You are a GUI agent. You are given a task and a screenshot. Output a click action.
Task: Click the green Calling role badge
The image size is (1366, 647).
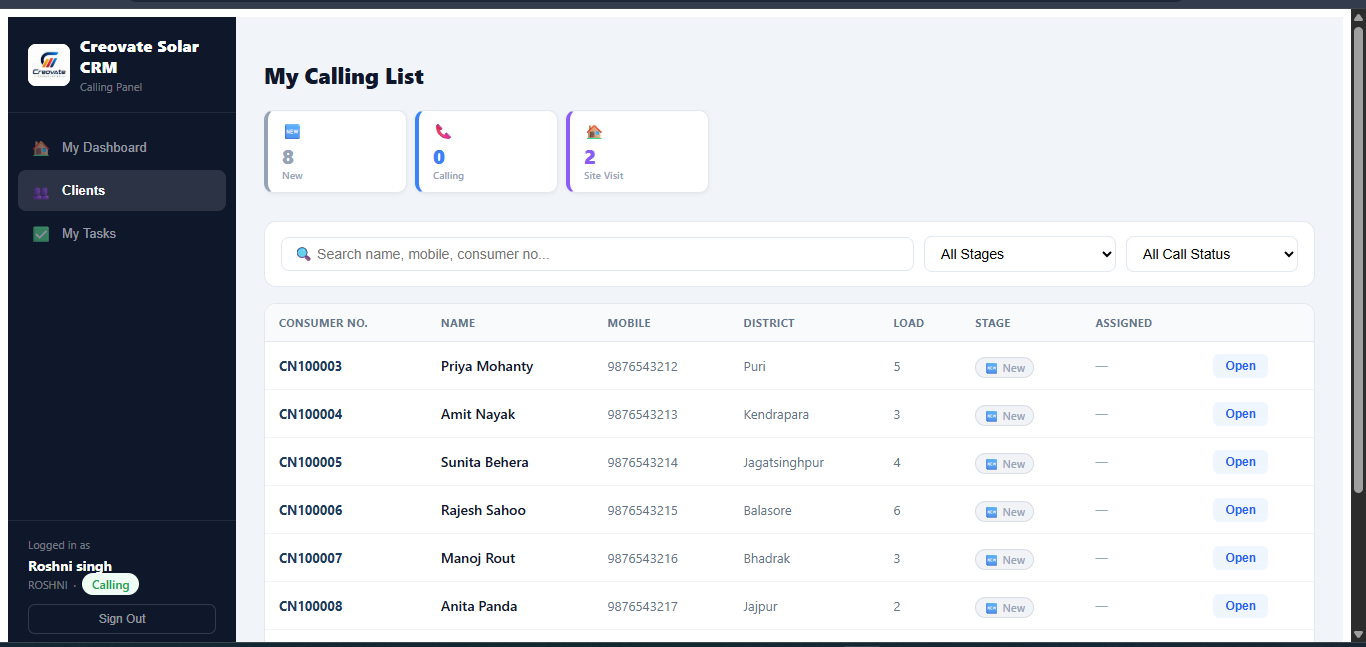pos(110,585)
